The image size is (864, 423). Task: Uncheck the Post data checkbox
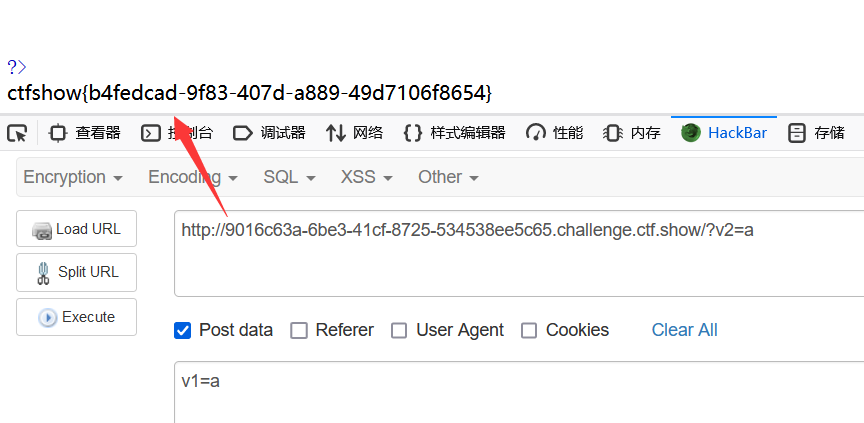click(x=182, y=330)
